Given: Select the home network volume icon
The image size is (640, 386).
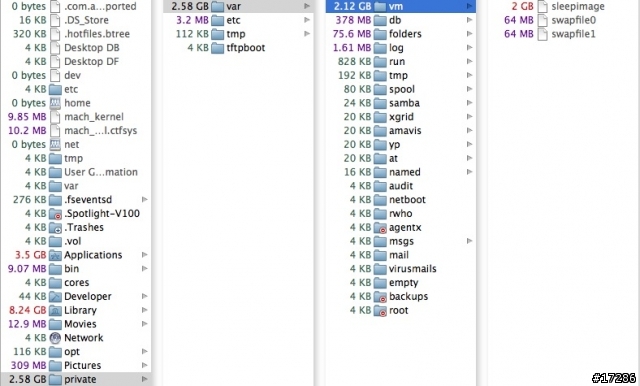Looking at the screenshot, I should [x=55, y=103].
